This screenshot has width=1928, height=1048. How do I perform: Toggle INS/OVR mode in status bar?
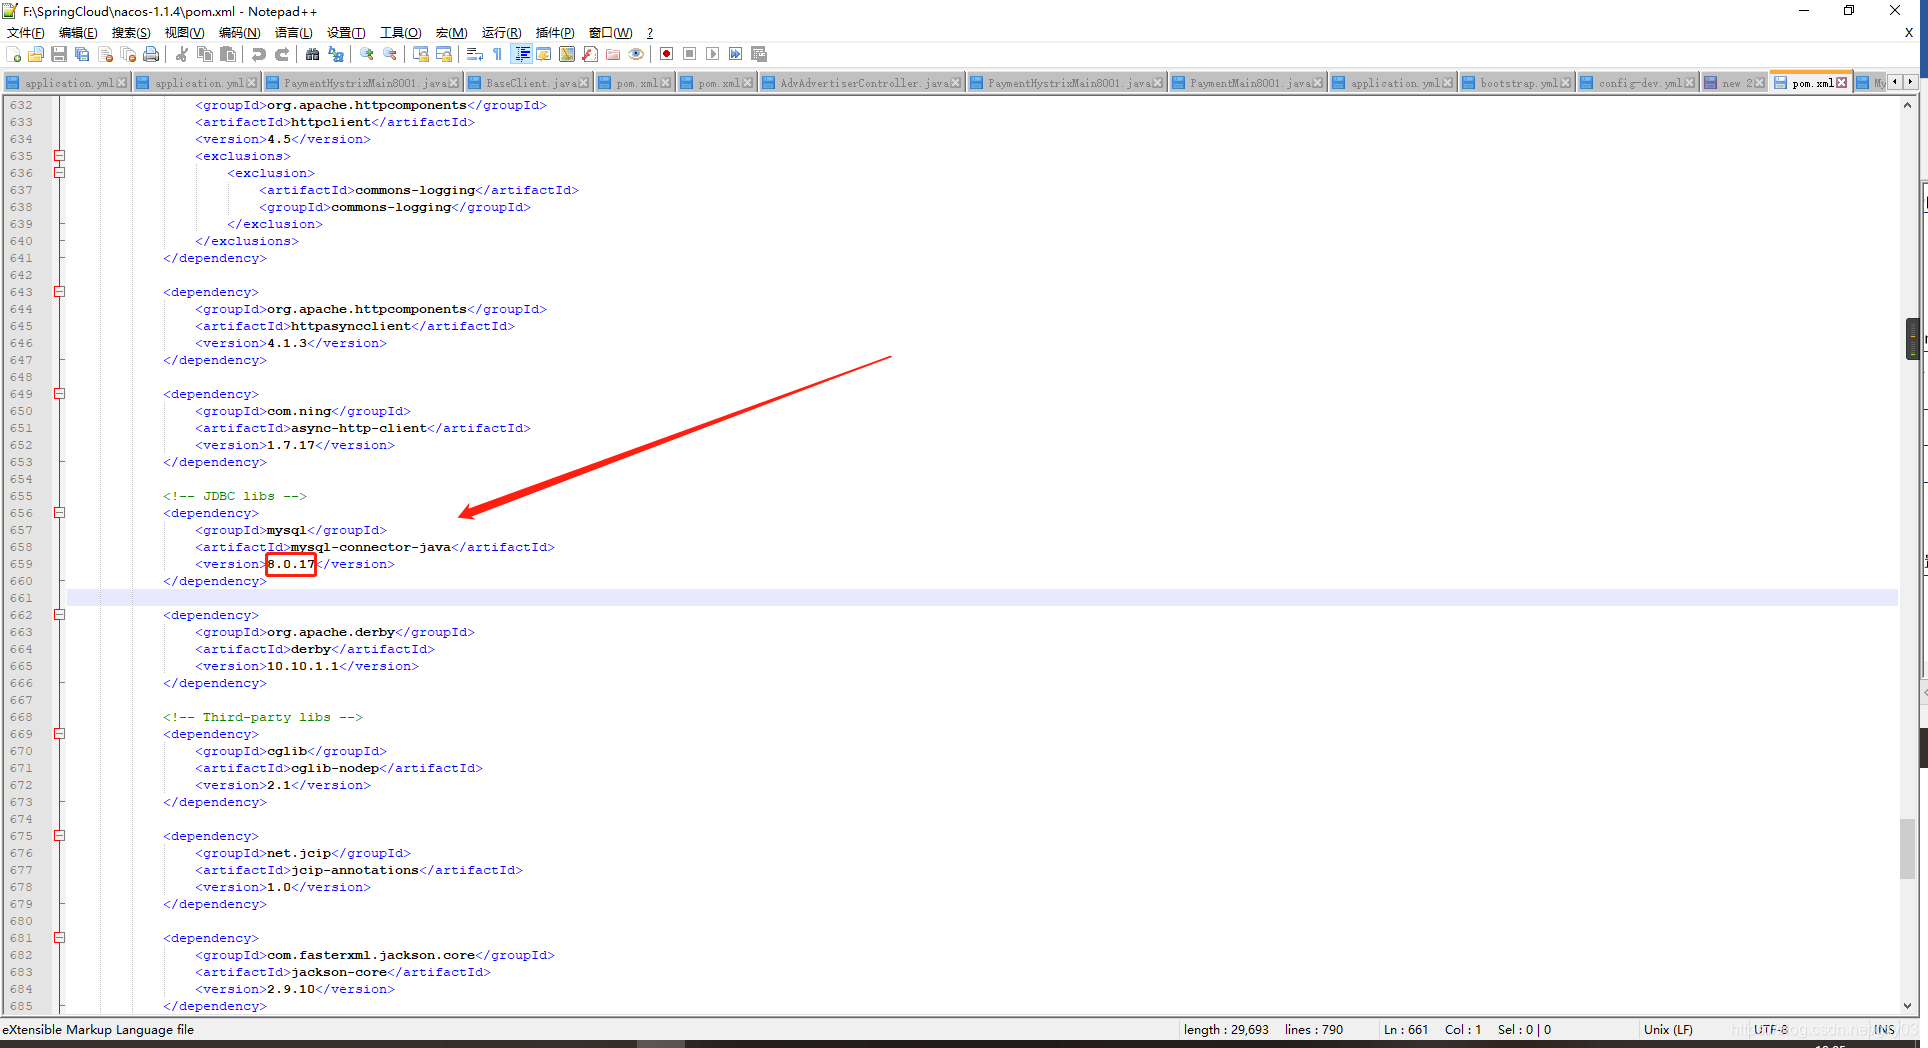tap(1884, 1029)
